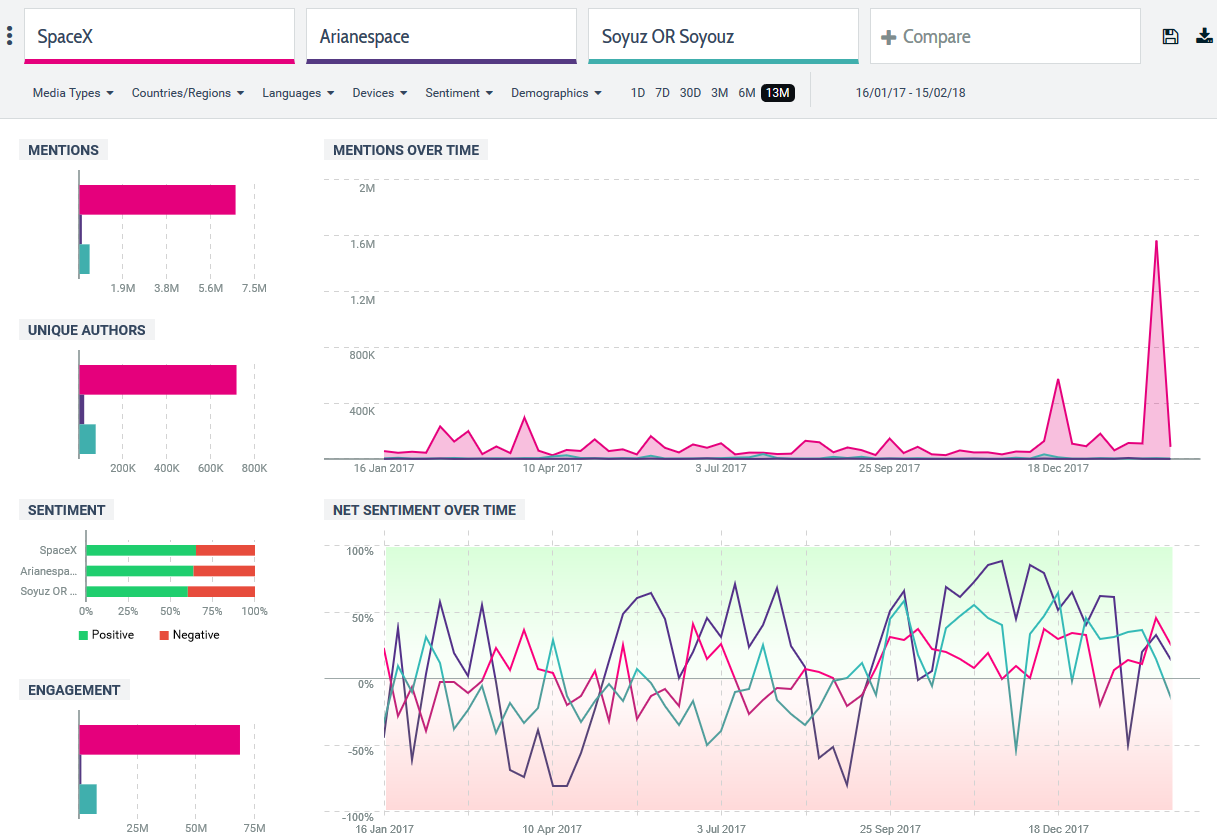This screenshot has height=839, width=1217.
Task: Edit the Arianespace query field
Action: tap(441, 36)
